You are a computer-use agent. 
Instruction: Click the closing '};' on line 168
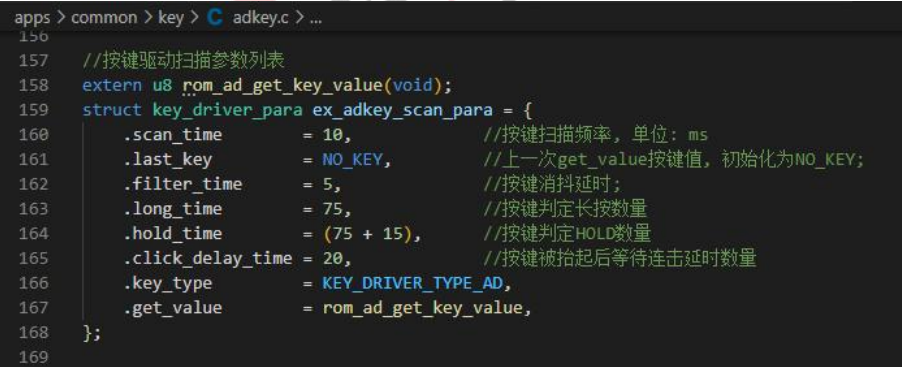tap(92, 333)
